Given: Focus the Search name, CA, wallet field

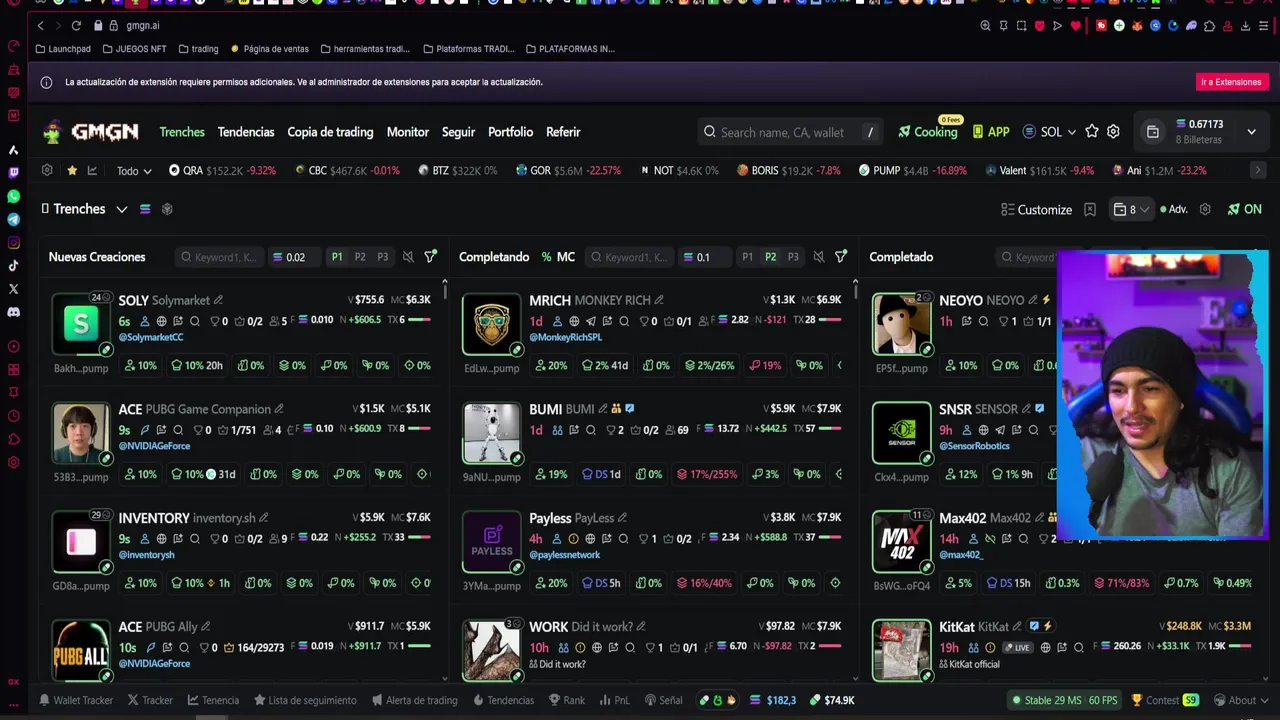Looking at the screenshot, I should (791, 132).
